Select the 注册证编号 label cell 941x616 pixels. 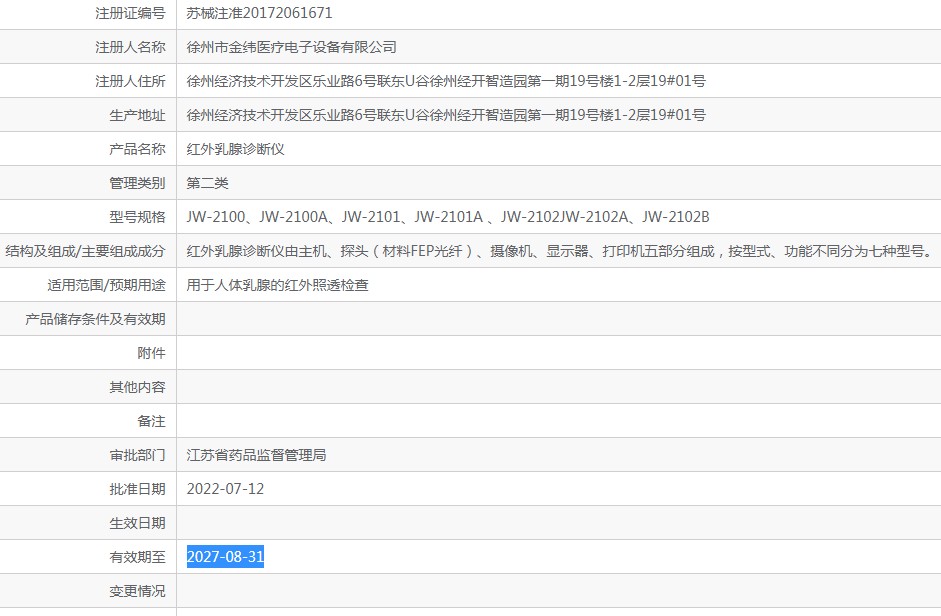click(x=130, y=13)
